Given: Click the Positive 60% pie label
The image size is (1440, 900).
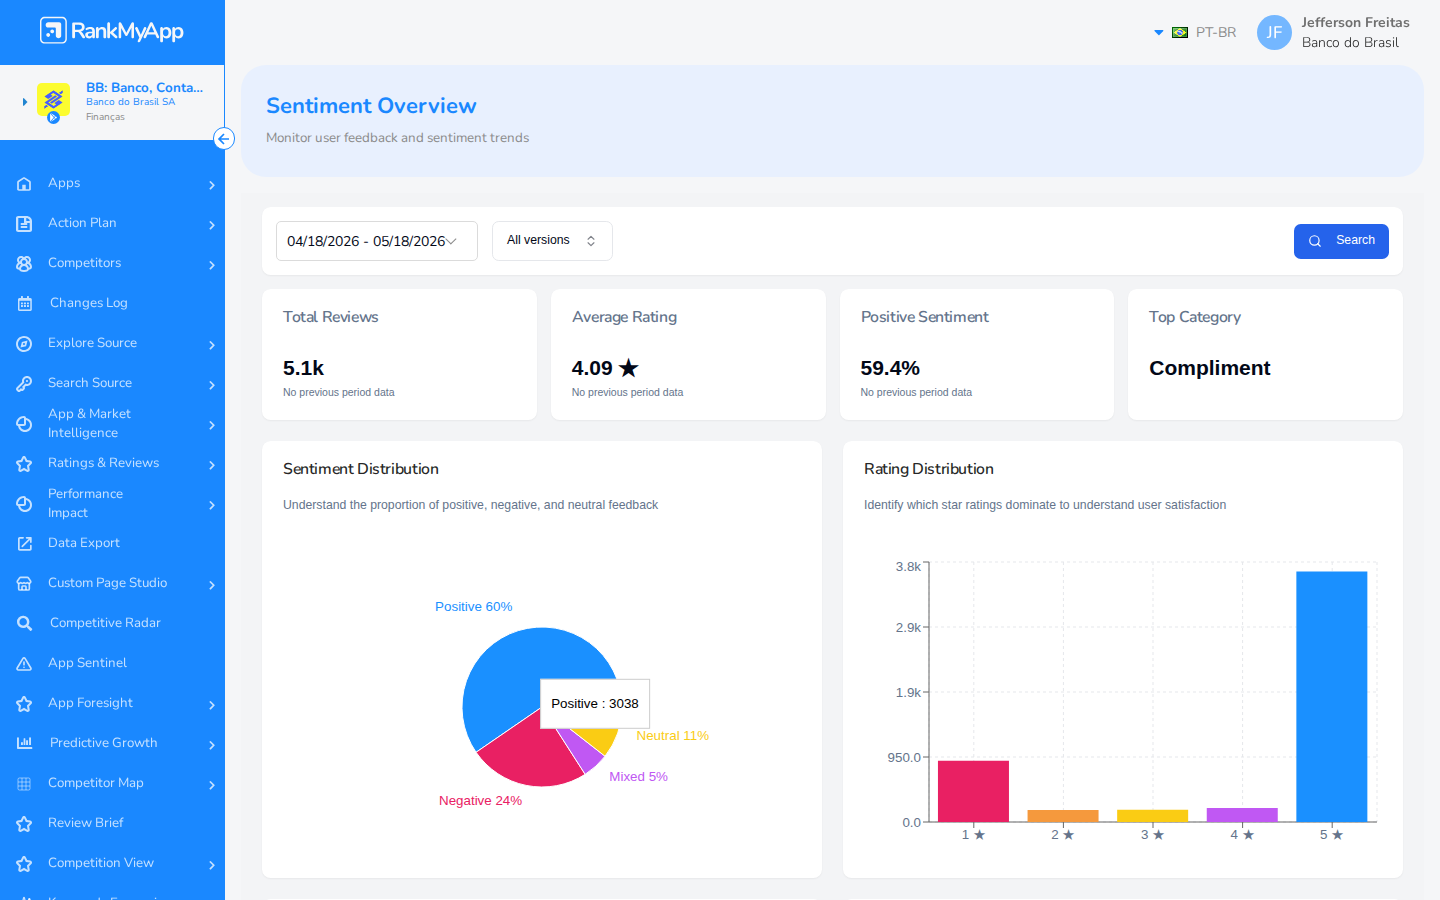Looking at the screenshot, I should pyautogui.click(x=474, y=607).
